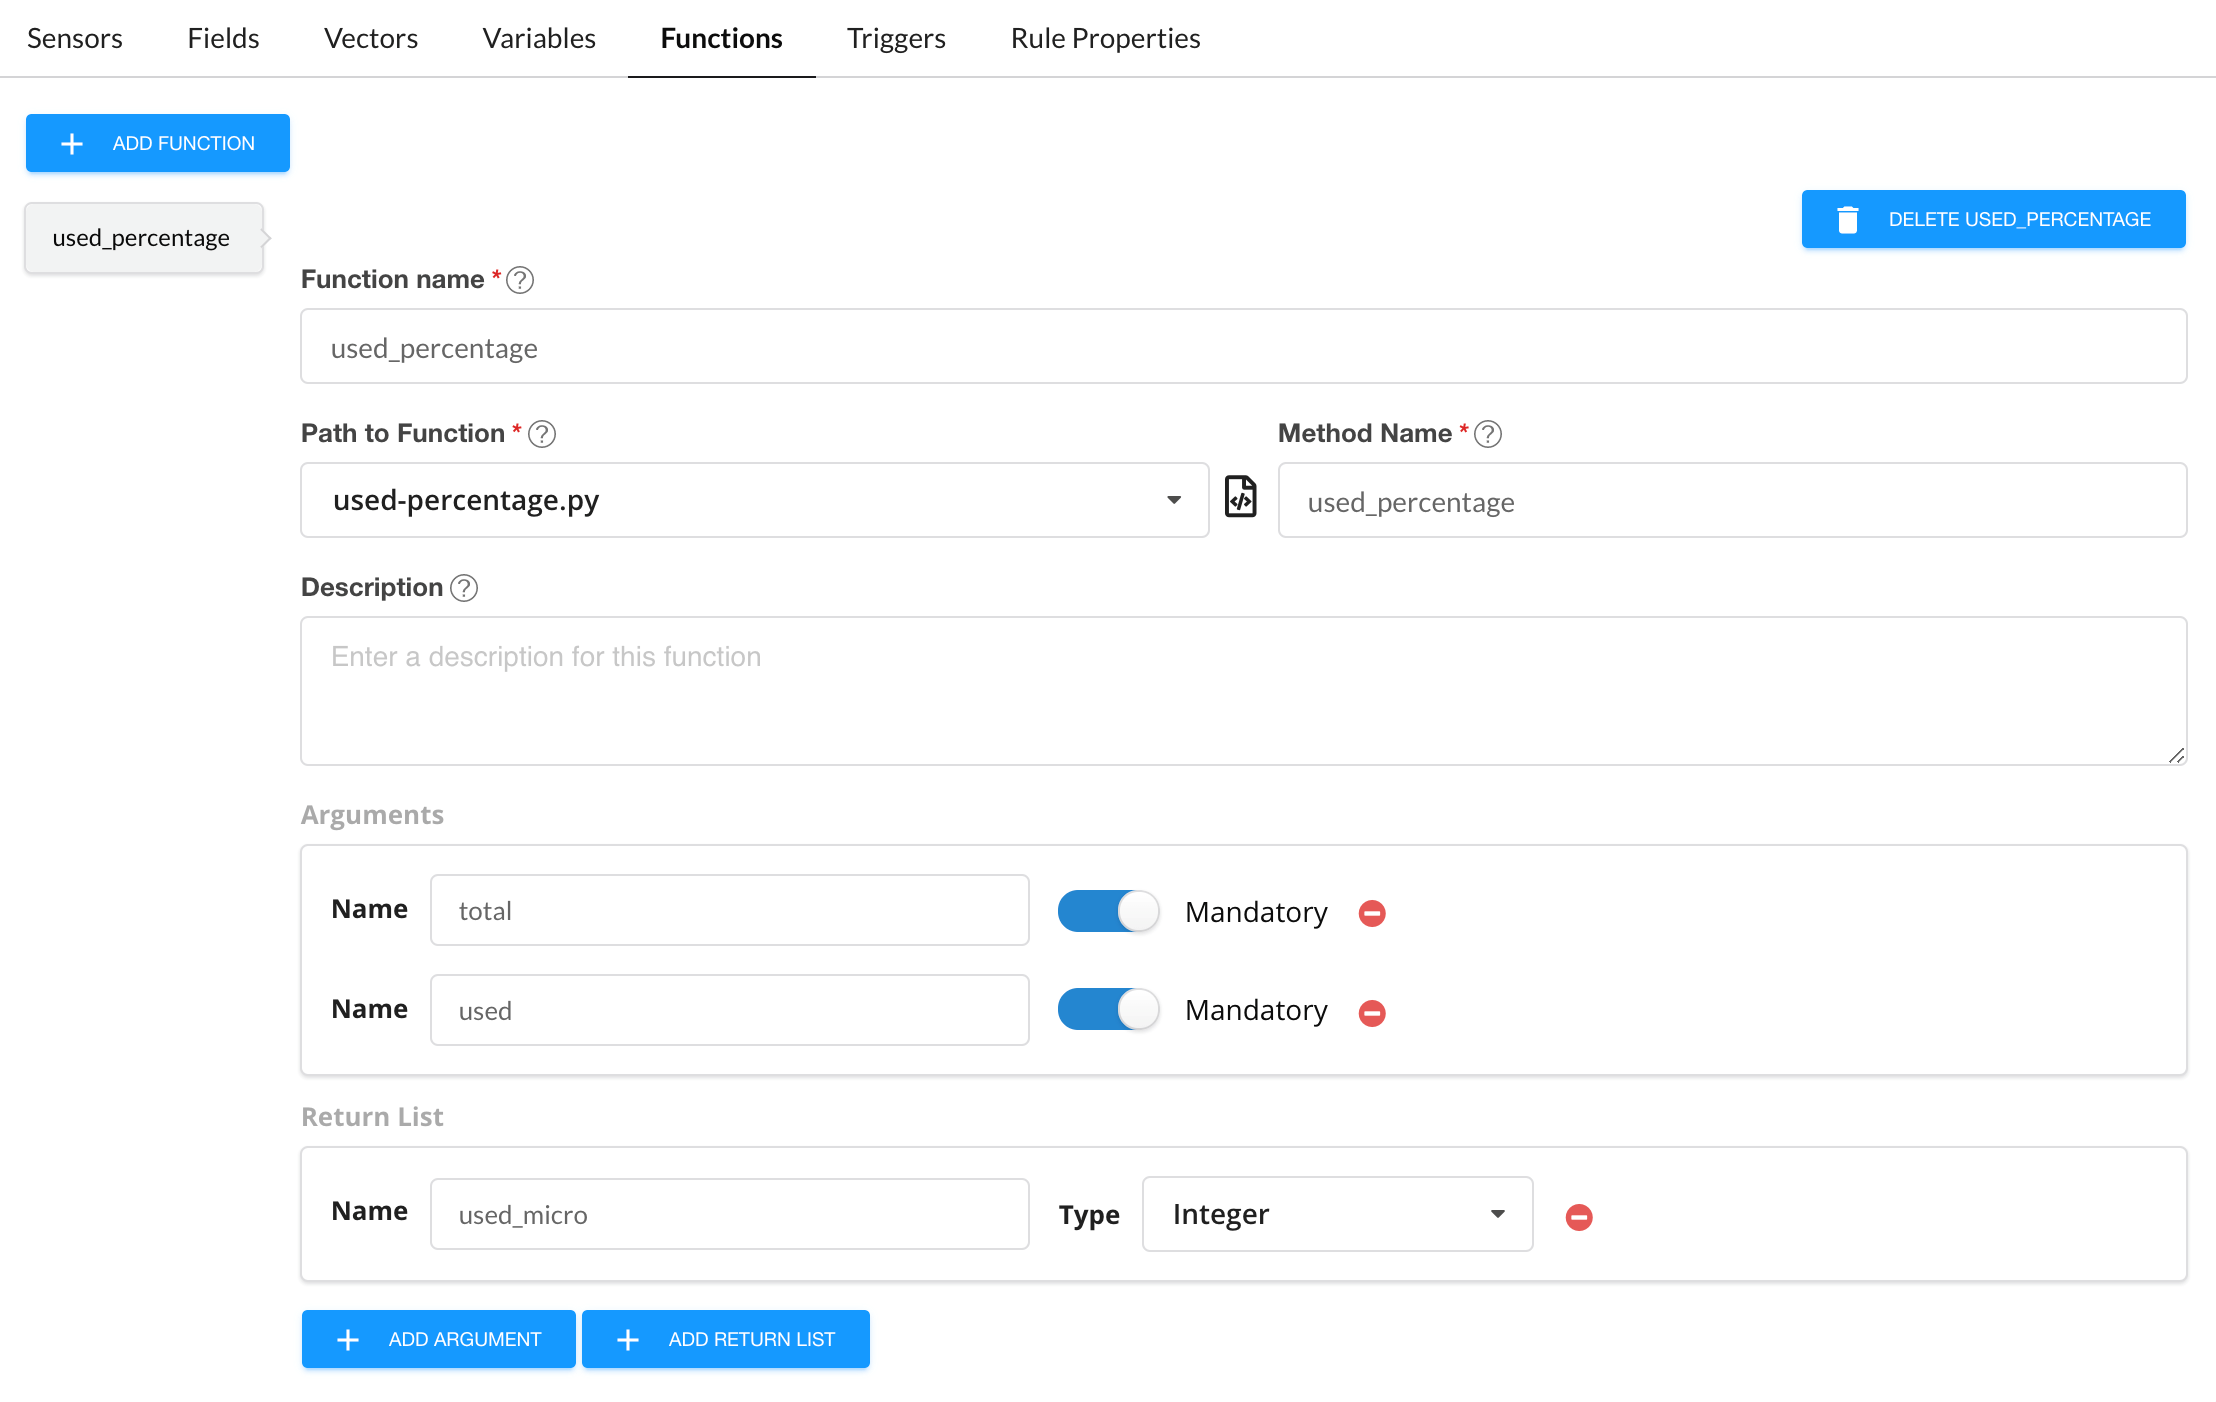Toggle Mandatory switch for 'used' argument
Image resolution: width=2216 pixels, height=1402 pixels.
[1108, 1009]
